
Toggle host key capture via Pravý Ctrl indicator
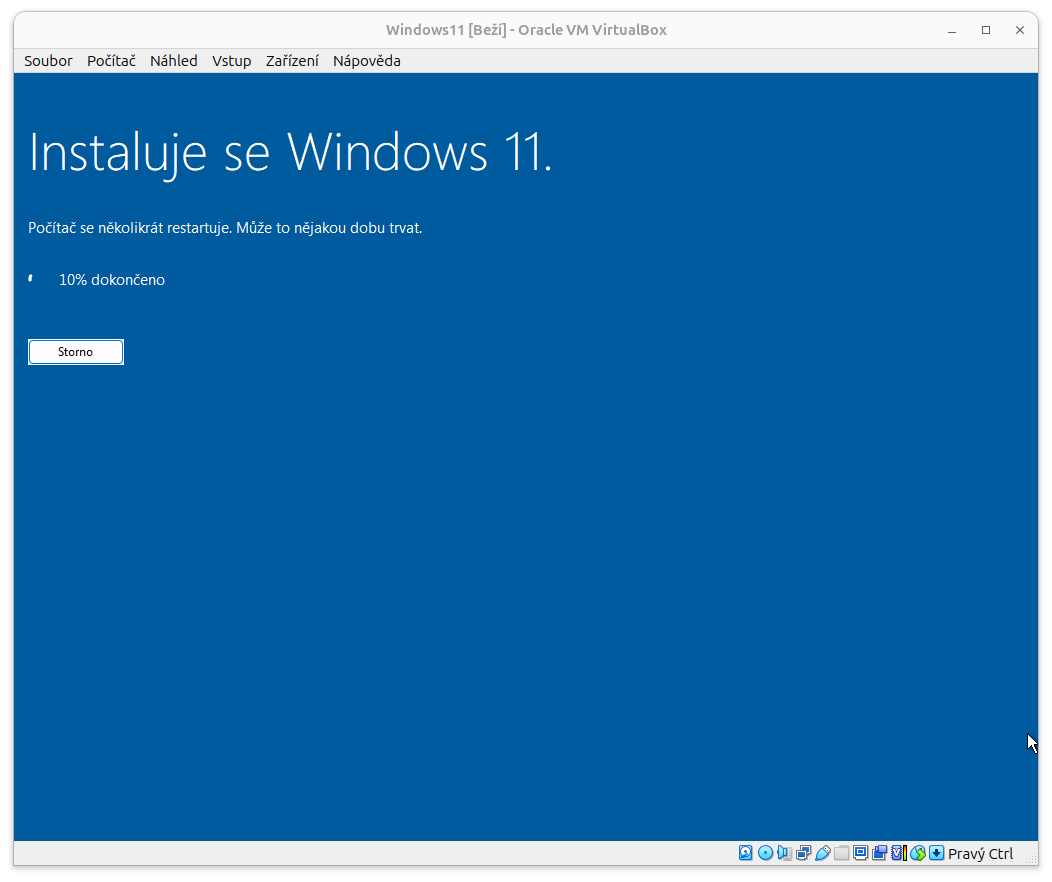[980, 853]
